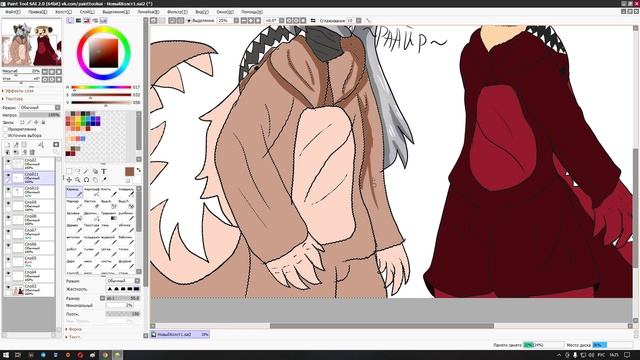Choose the Акварель (watercolor) brush
The image size is (640, 360).
point(126,192)
